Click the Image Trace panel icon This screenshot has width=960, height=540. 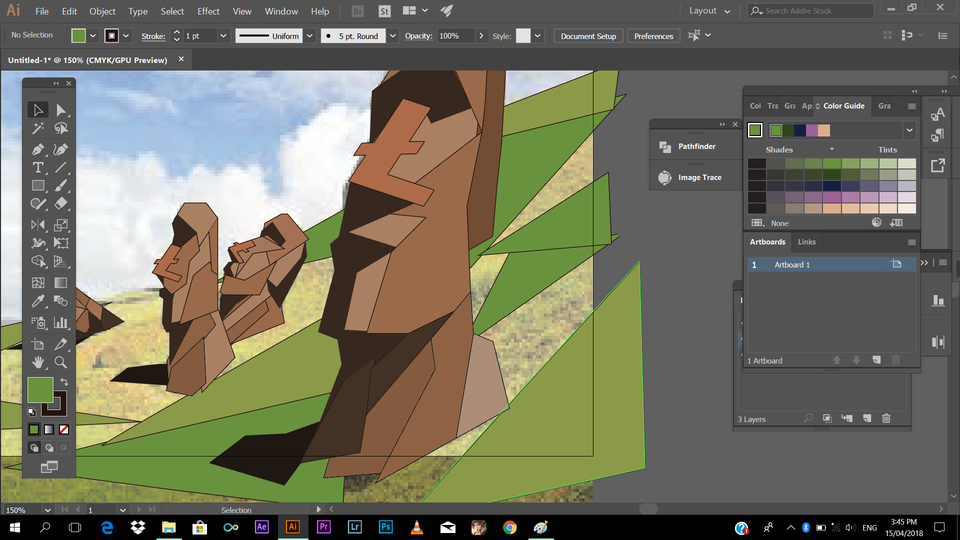point(665,178)
